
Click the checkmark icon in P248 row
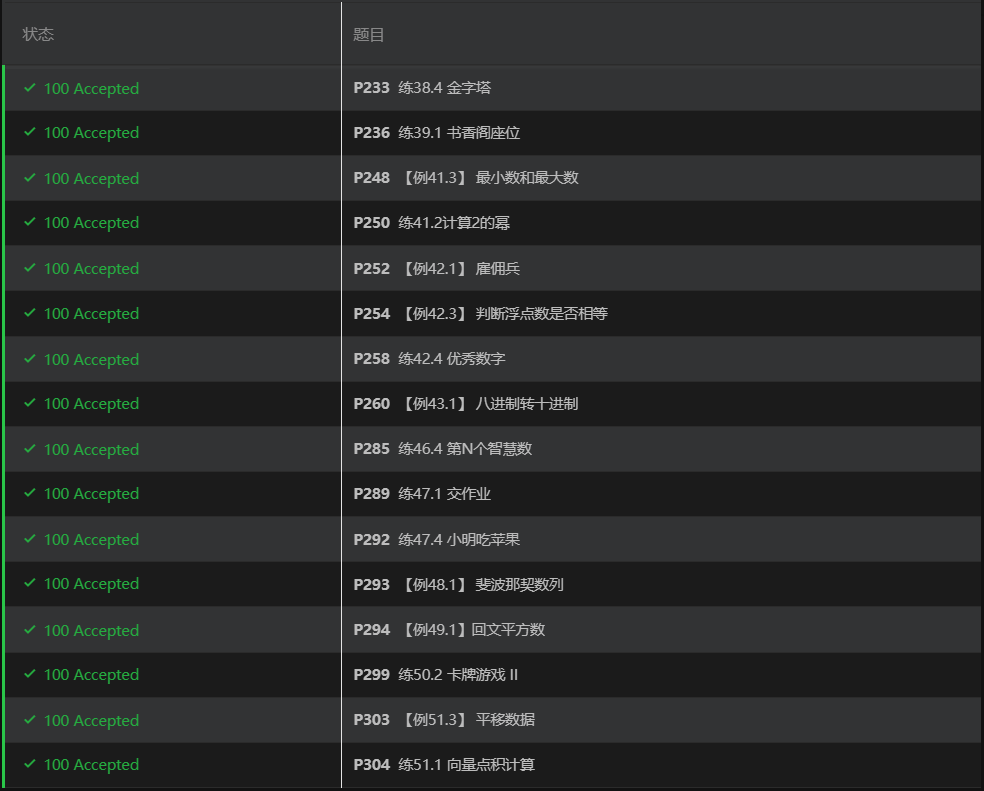(x=29, y=178)
